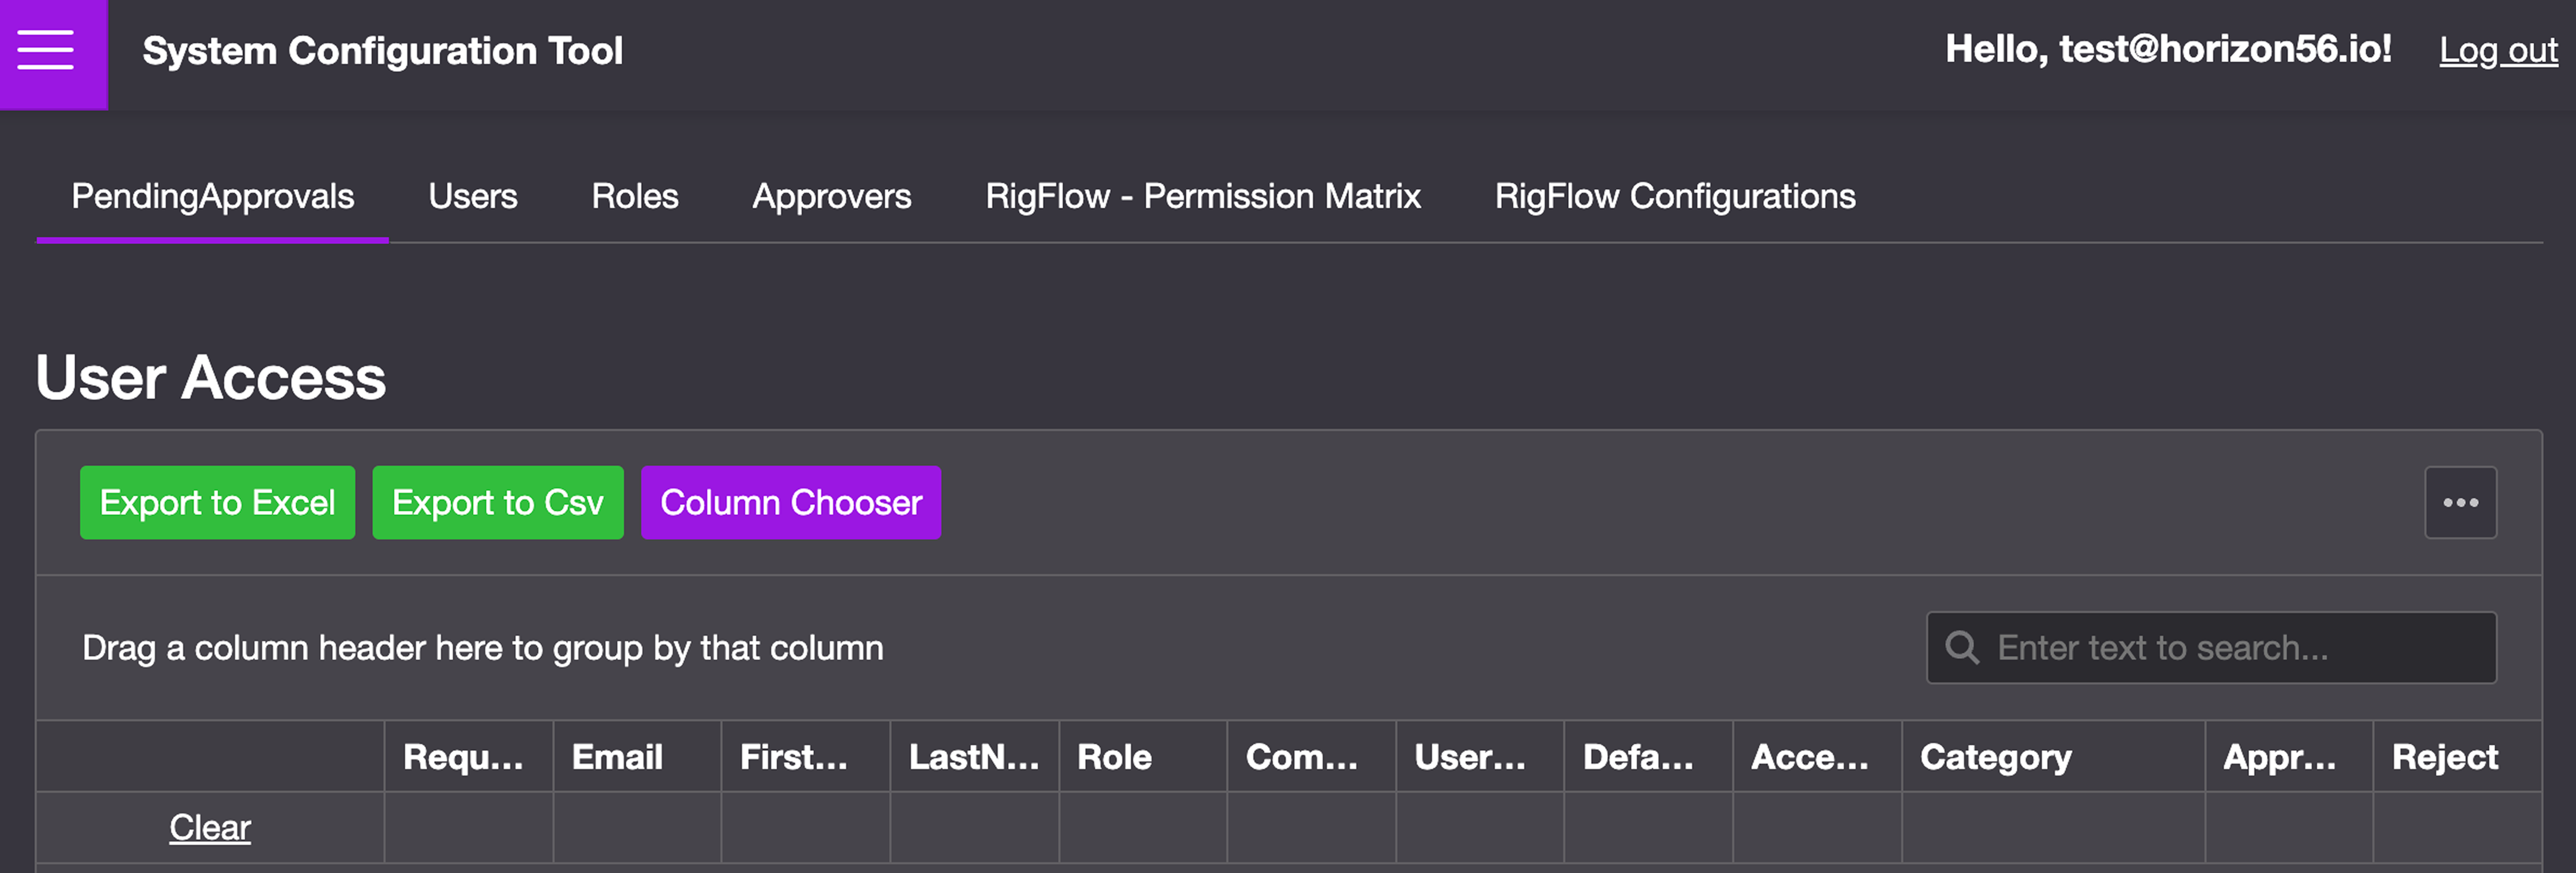Switch to the Roles tab
This screenshot has width=2576, height=873.
pyautogui.click(x=634, y=196)
